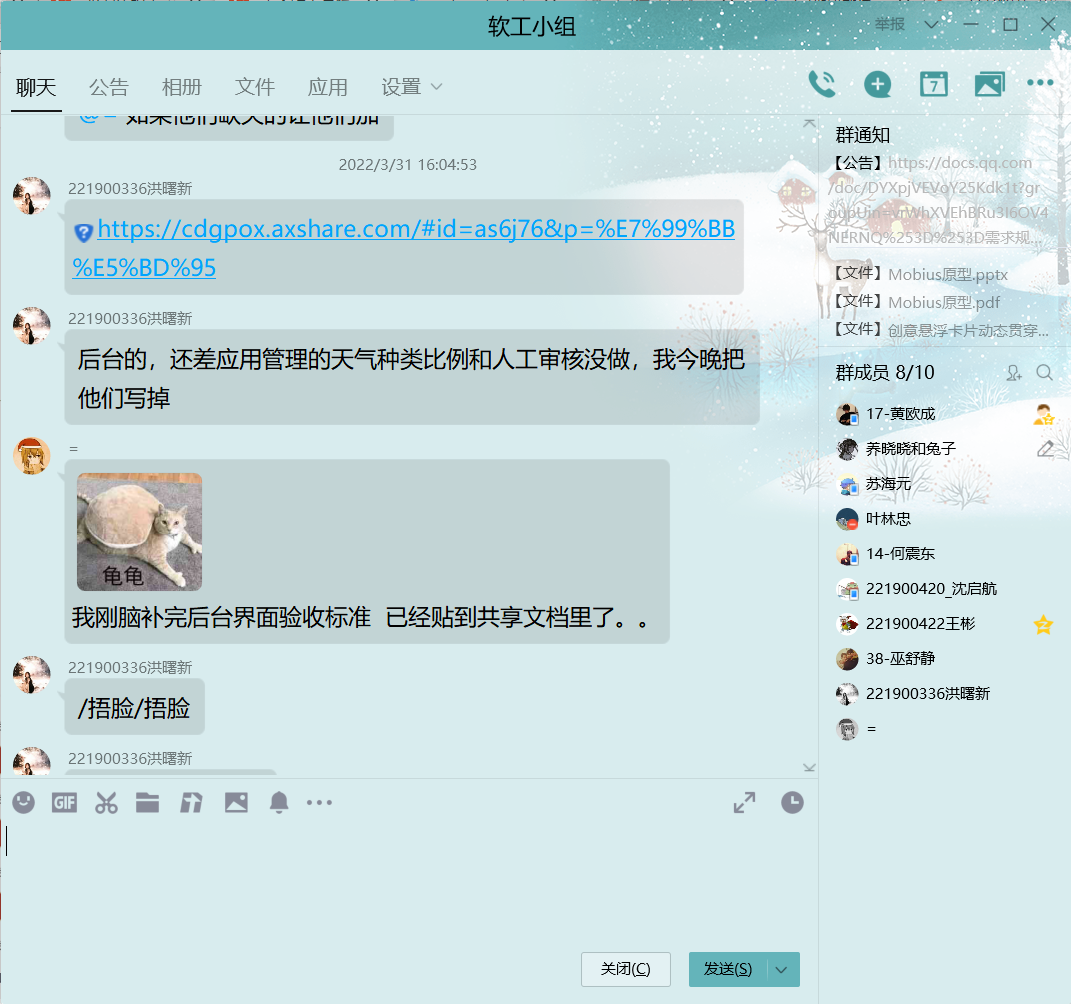Screen dimensions: 1071x1004
Task: Switch to the 文件 tab
Action: tap(255, 87)
